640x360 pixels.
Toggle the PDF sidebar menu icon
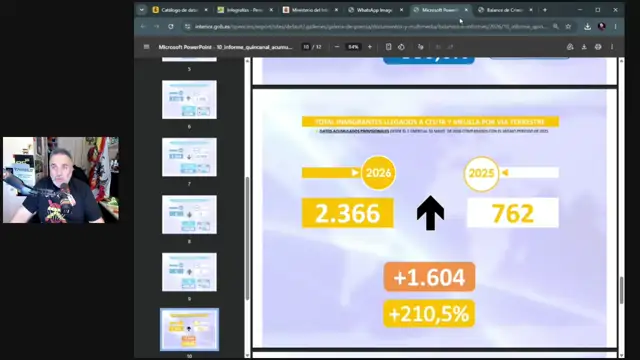coord(146,47)
